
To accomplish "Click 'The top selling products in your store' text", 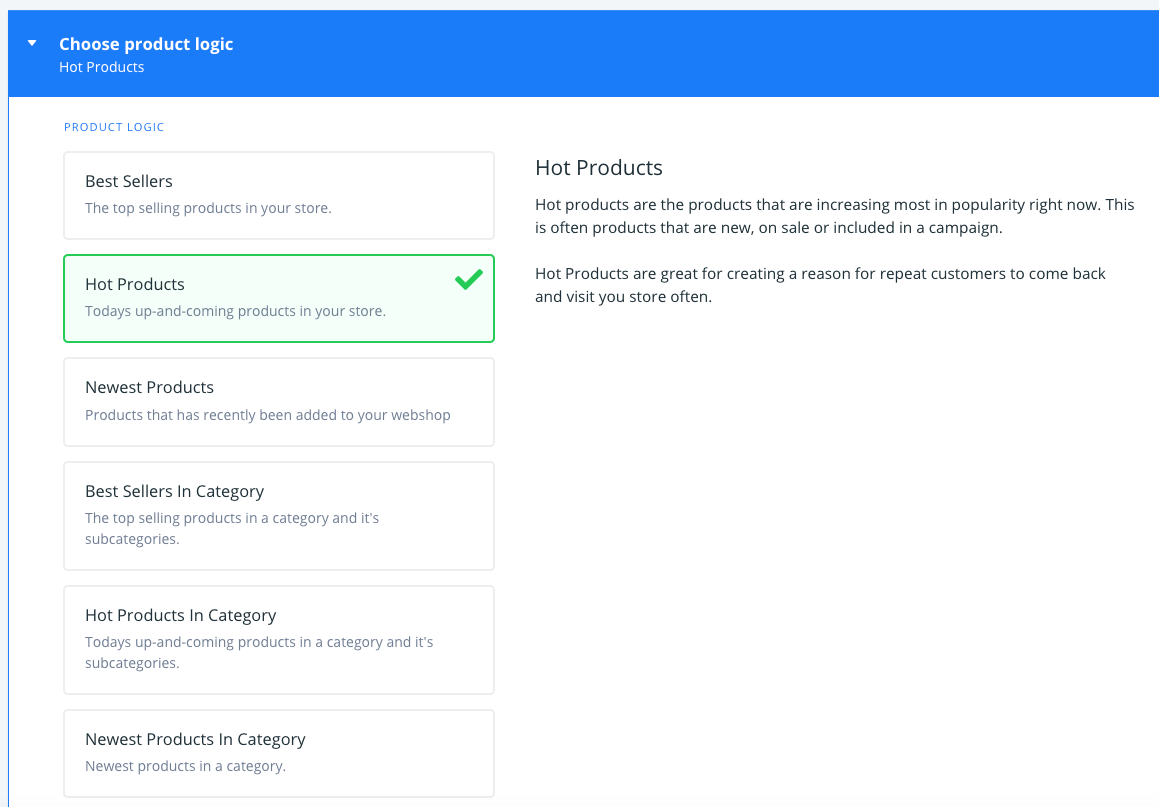I will click(x=208, y=208).
